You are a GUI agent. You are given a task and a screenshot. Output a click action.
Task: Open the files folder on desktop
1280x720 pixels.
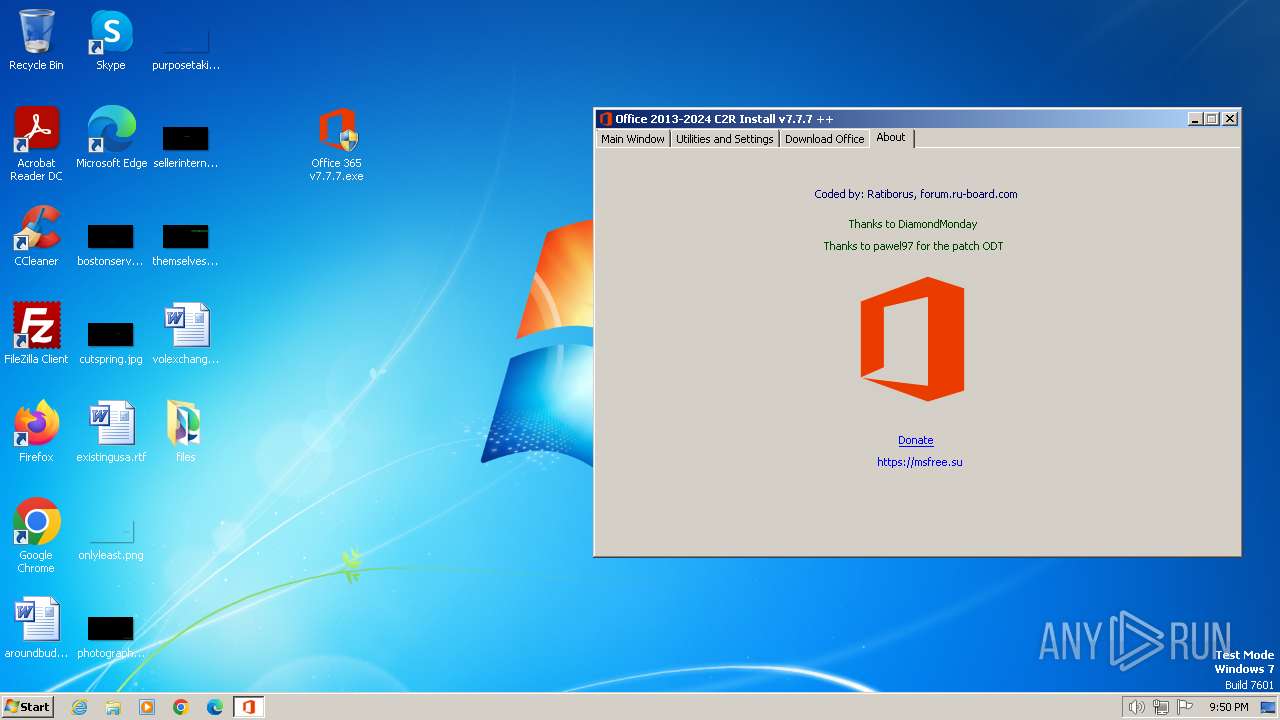186,432
